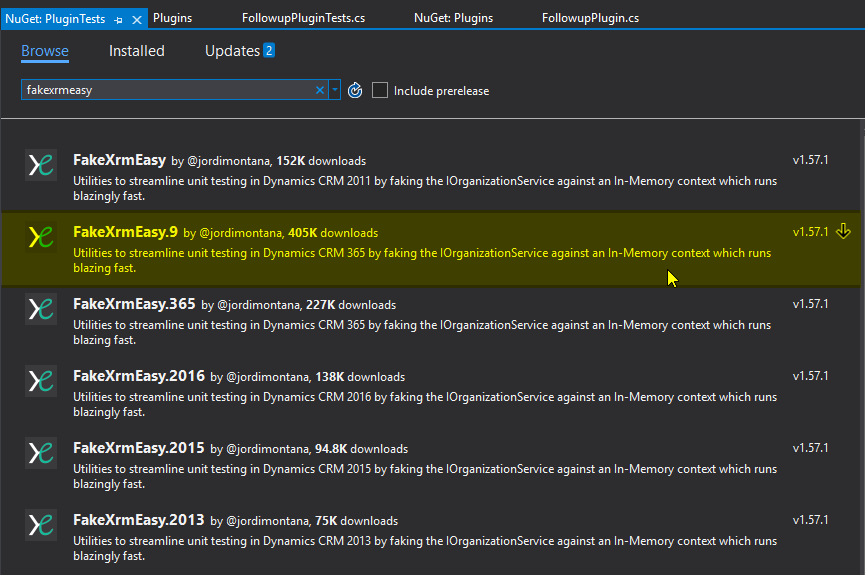Click the FakeXrmEasy.9 package logo icon
The image size is (865, 575).
pos(41,237)
